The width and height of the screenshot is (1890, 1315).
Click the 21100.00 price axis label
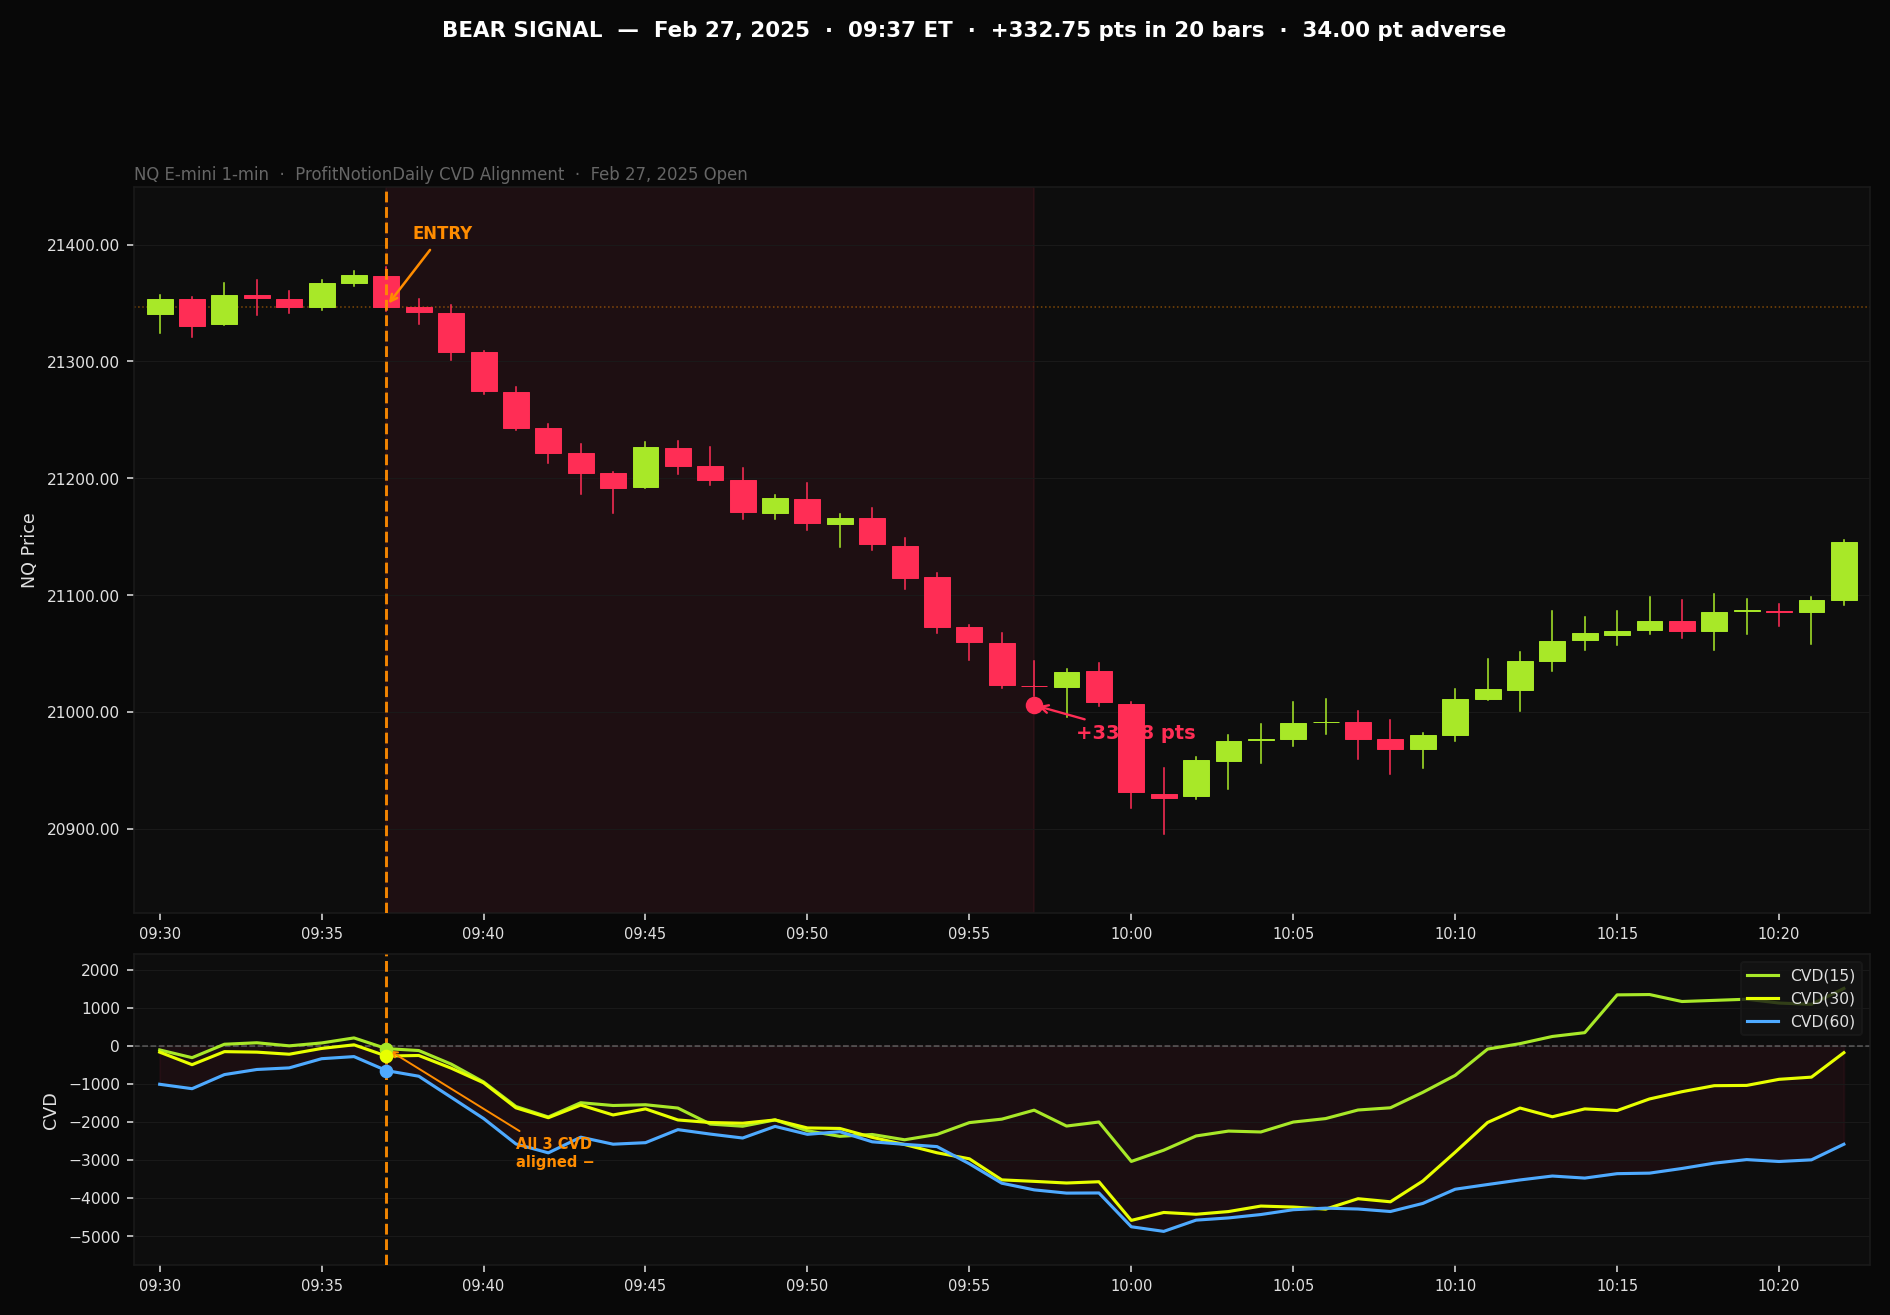pyautogui.click(x=83, y=596)
